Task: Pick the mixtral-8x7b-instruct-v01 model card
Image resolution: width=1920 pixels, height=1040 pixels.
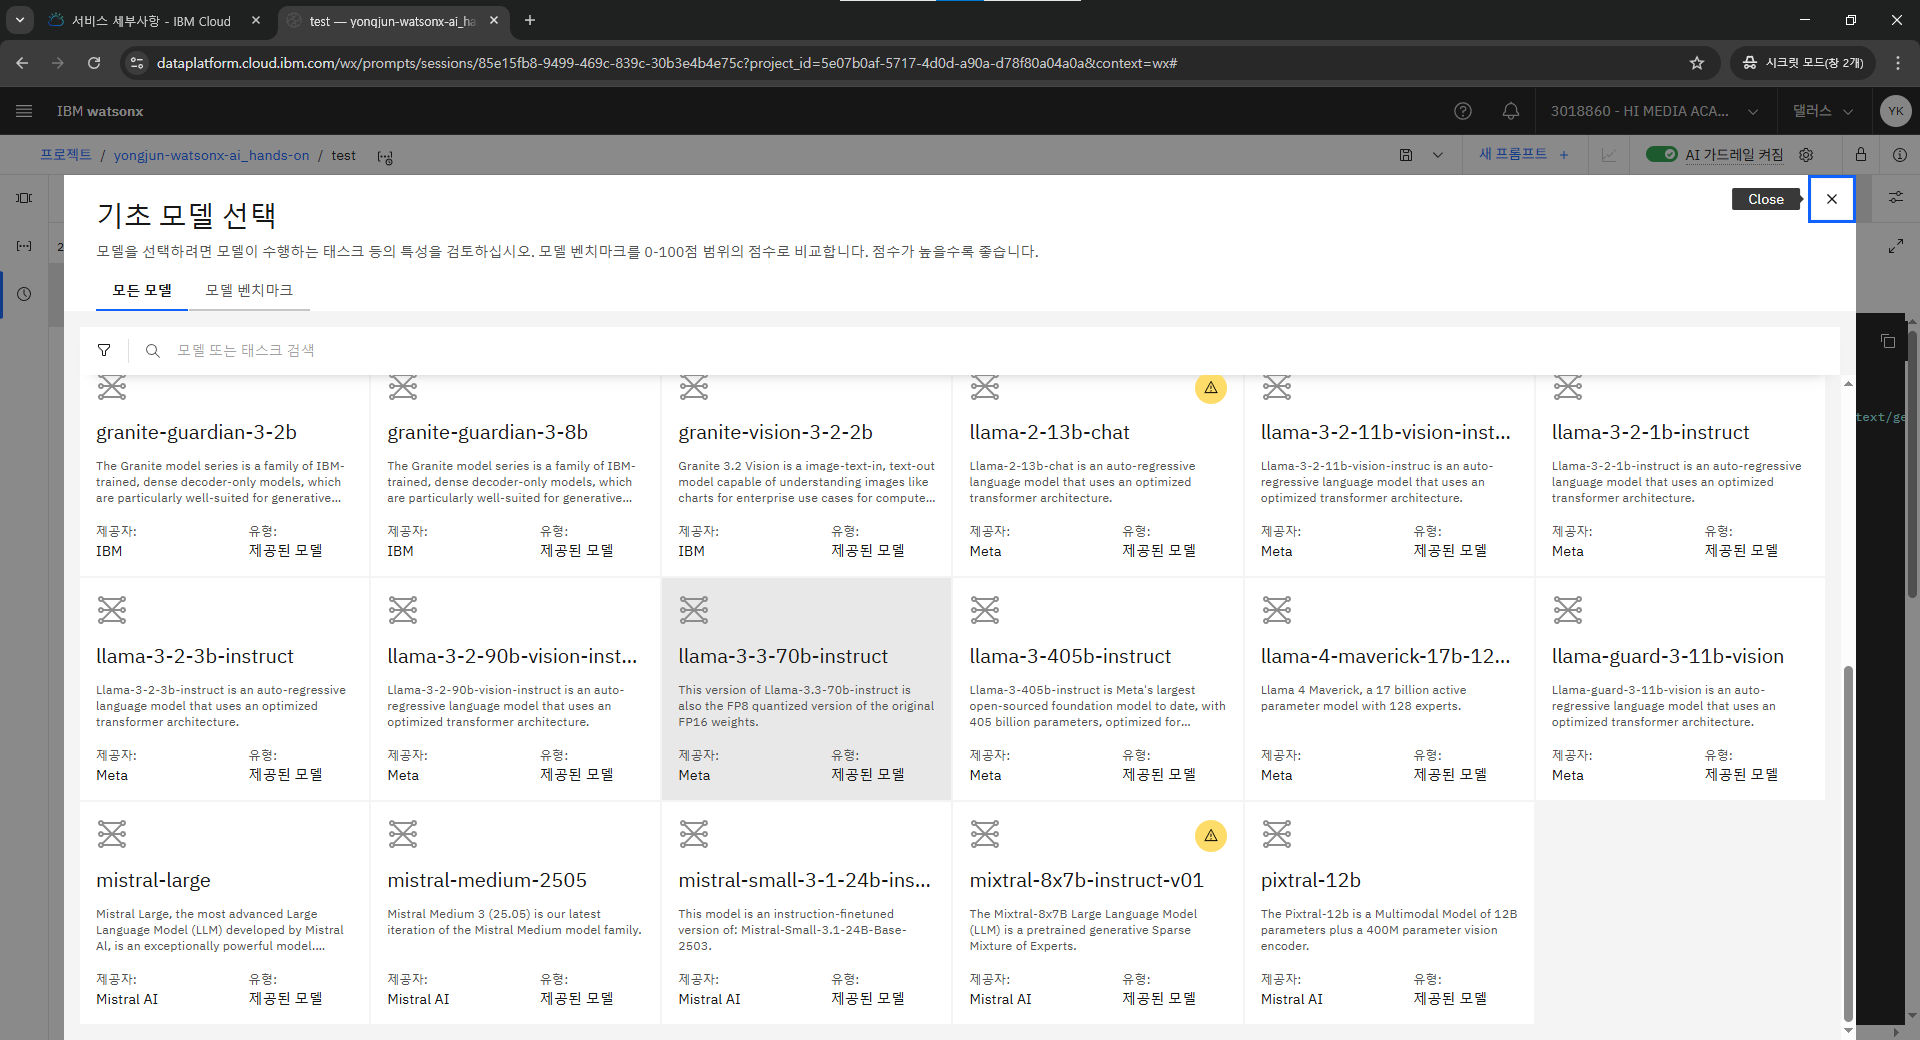Action: tap(1098, 913)
